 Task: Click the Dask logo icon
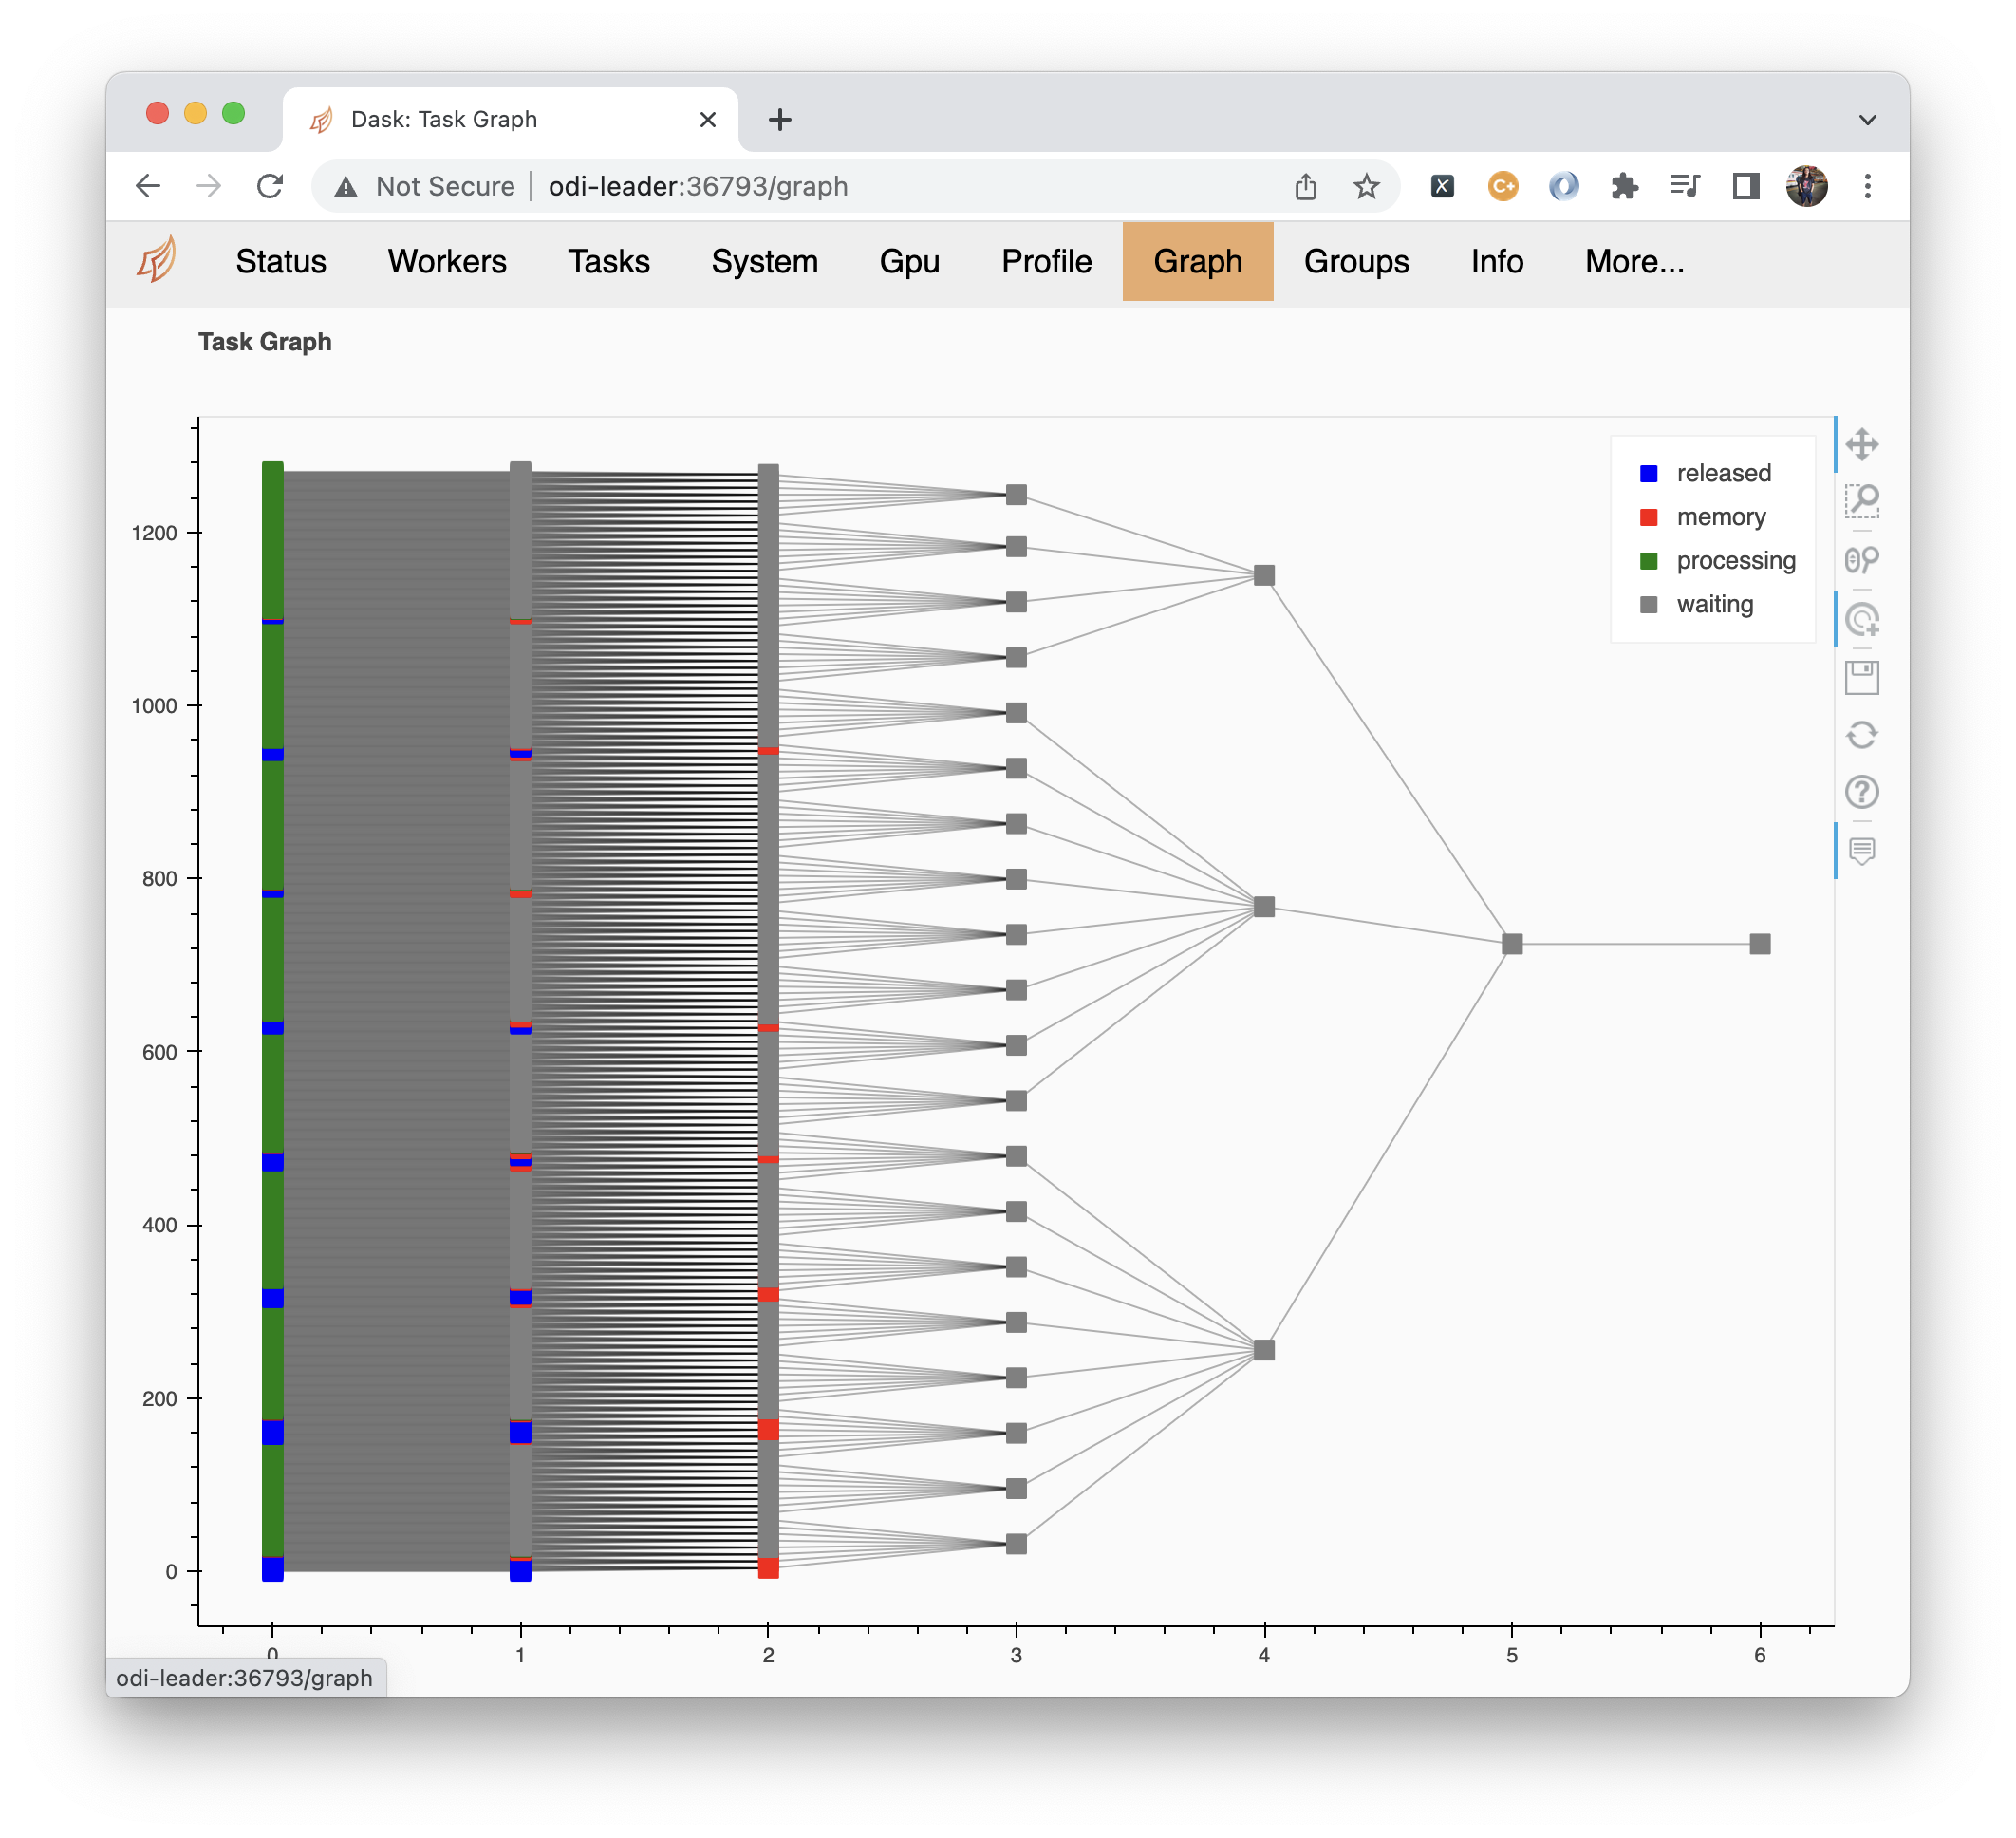coord(157,260)
